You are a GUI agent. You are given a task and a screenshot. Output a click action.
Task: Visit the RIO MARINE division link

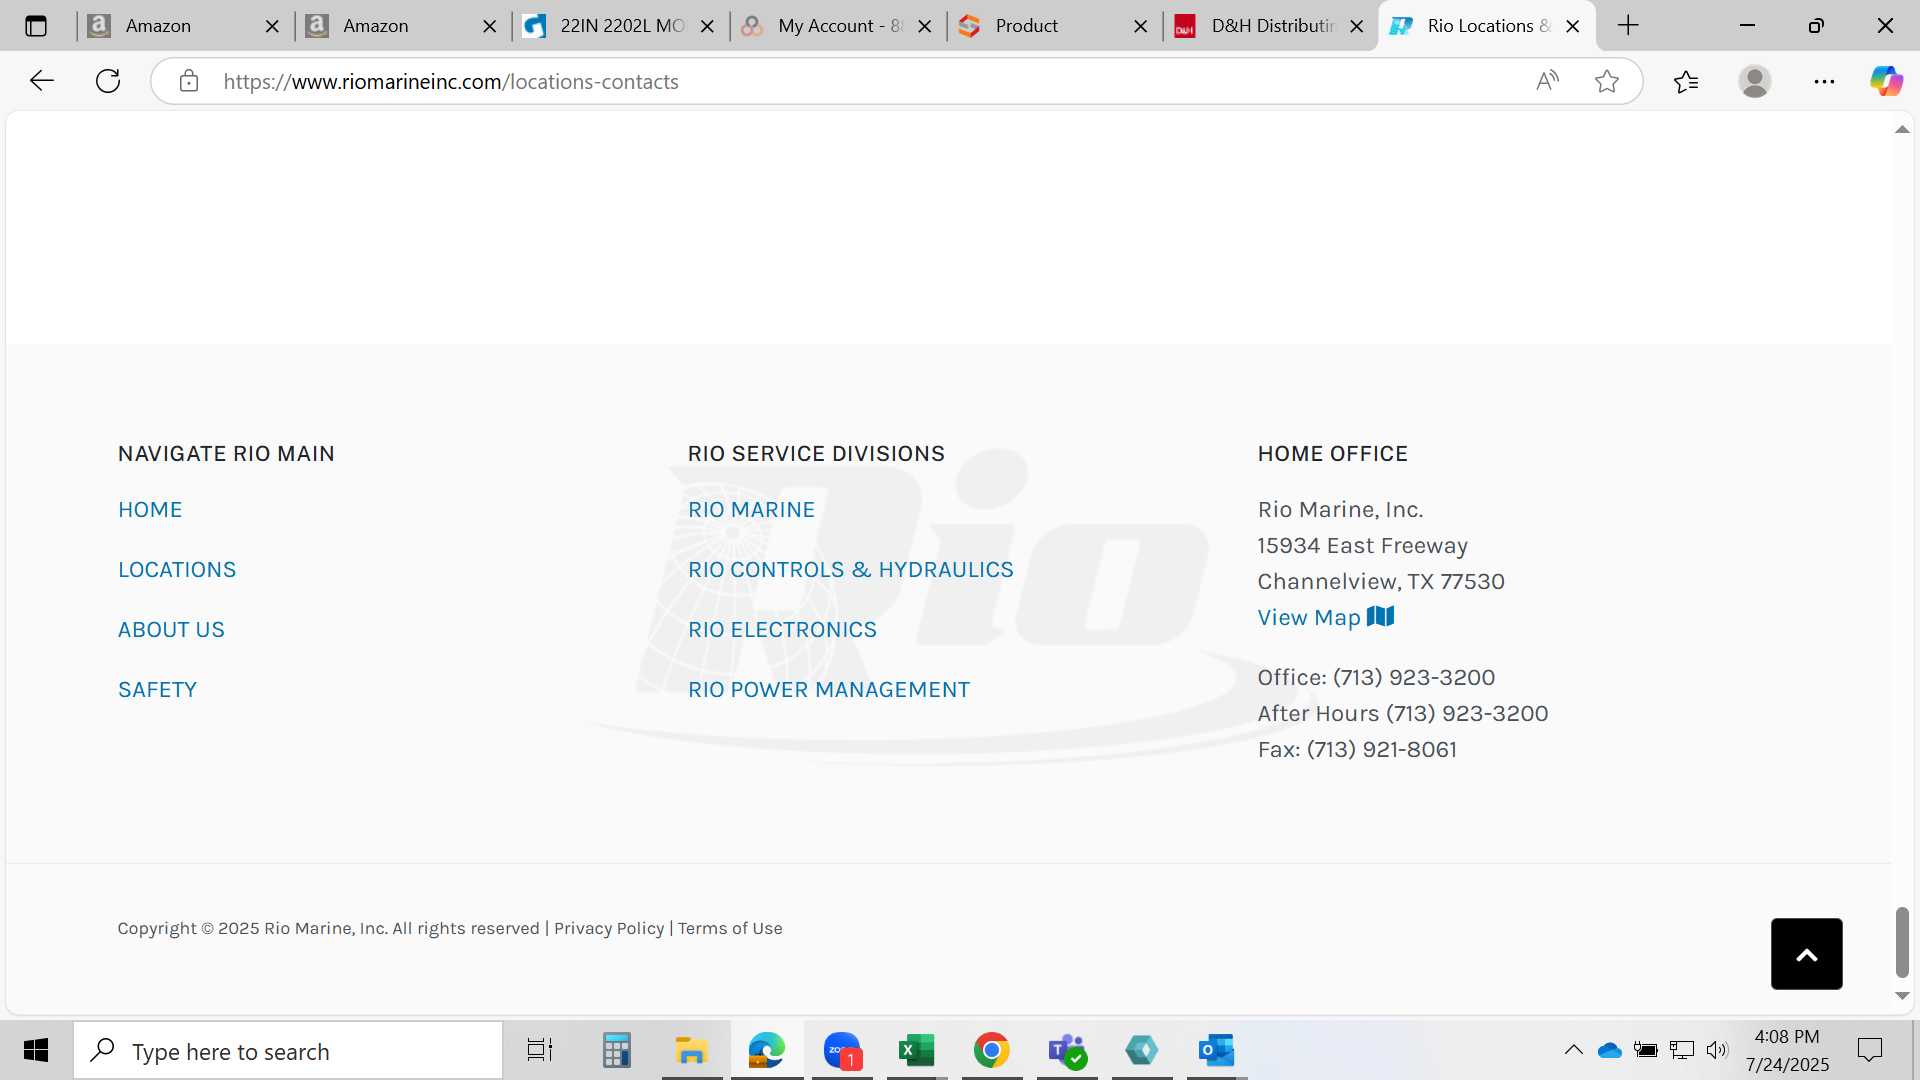[751, 510]
